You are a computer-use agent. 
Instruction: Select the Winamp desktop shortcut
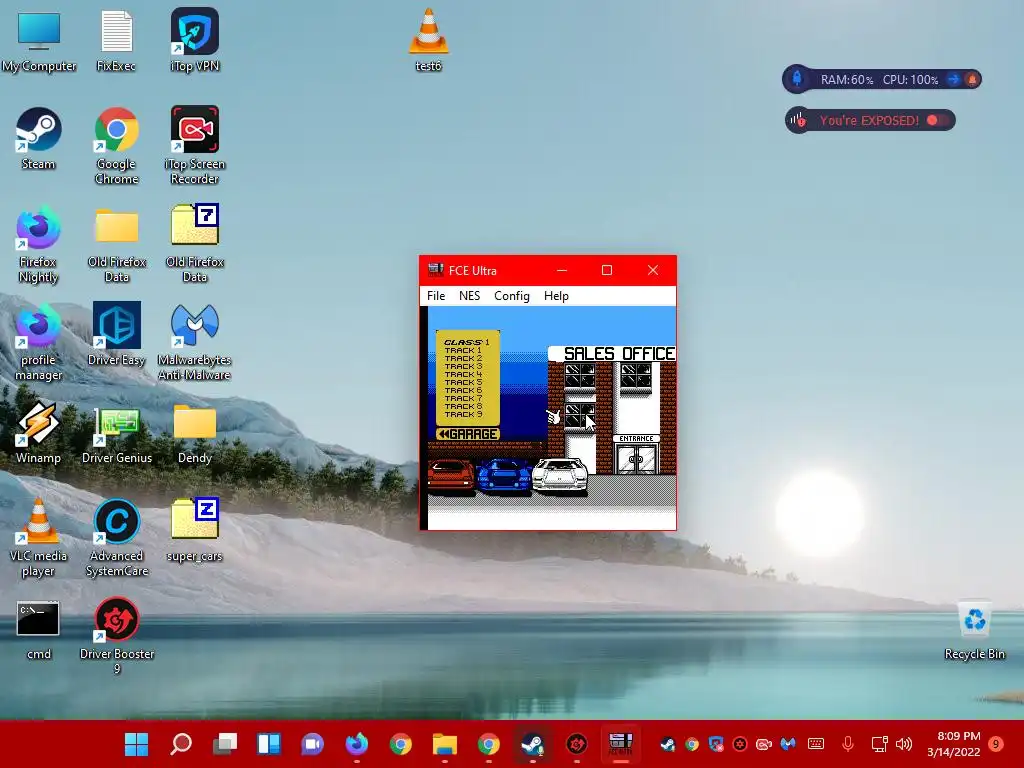click(39, 432)
